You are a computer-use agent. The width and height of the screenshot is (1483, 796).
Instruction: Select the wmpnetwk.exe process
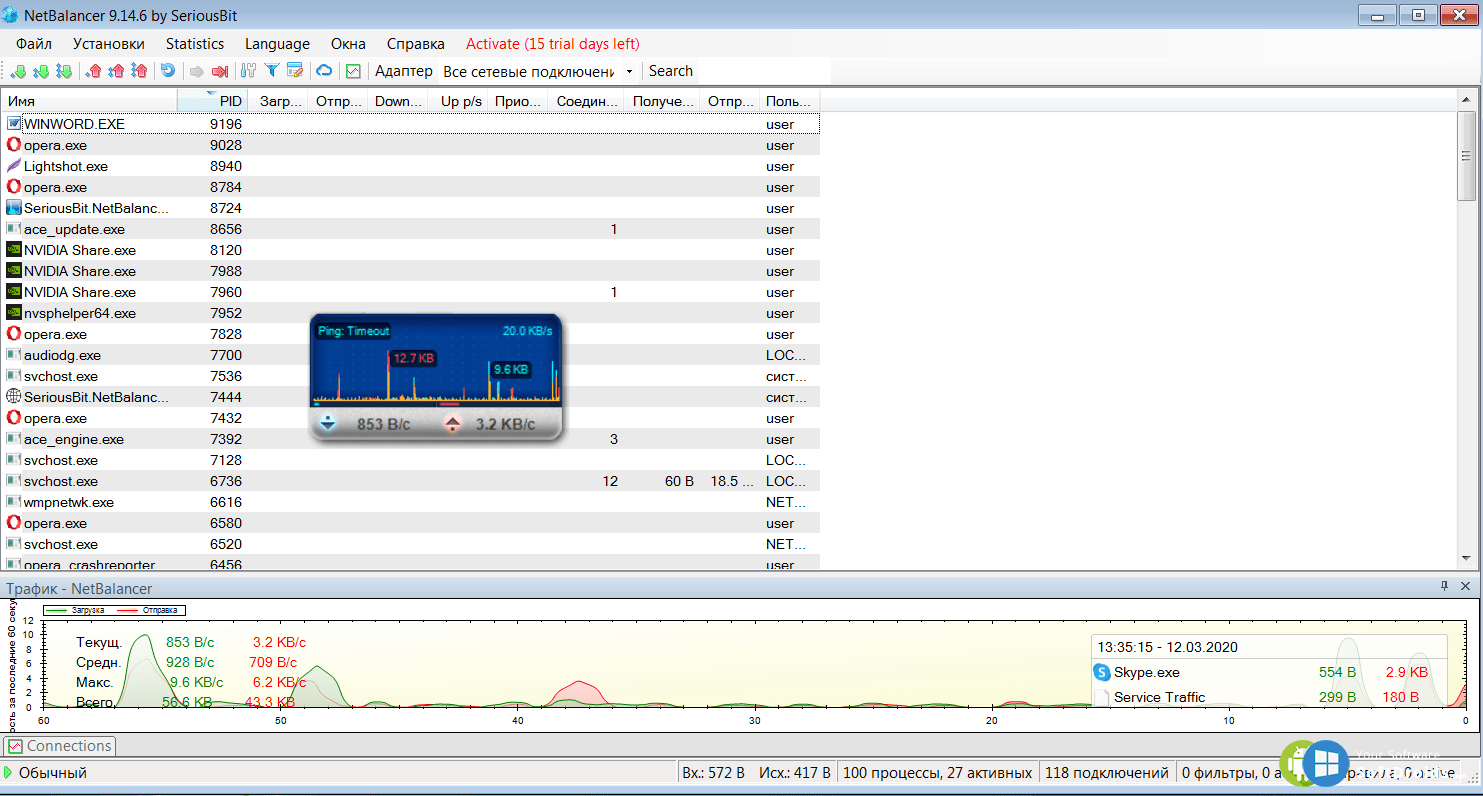(x=69, y=502)
